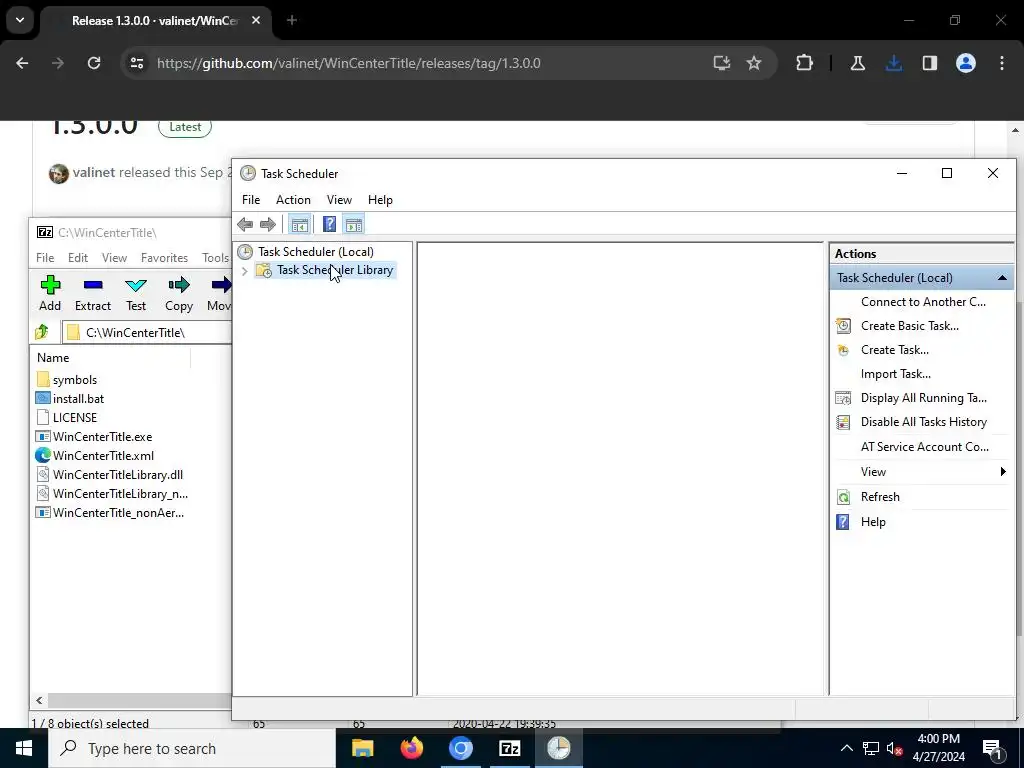This screenshot has height=768, width=1024.
Task: Click muted volume icon in system tray
Action: tap(894, 748)
